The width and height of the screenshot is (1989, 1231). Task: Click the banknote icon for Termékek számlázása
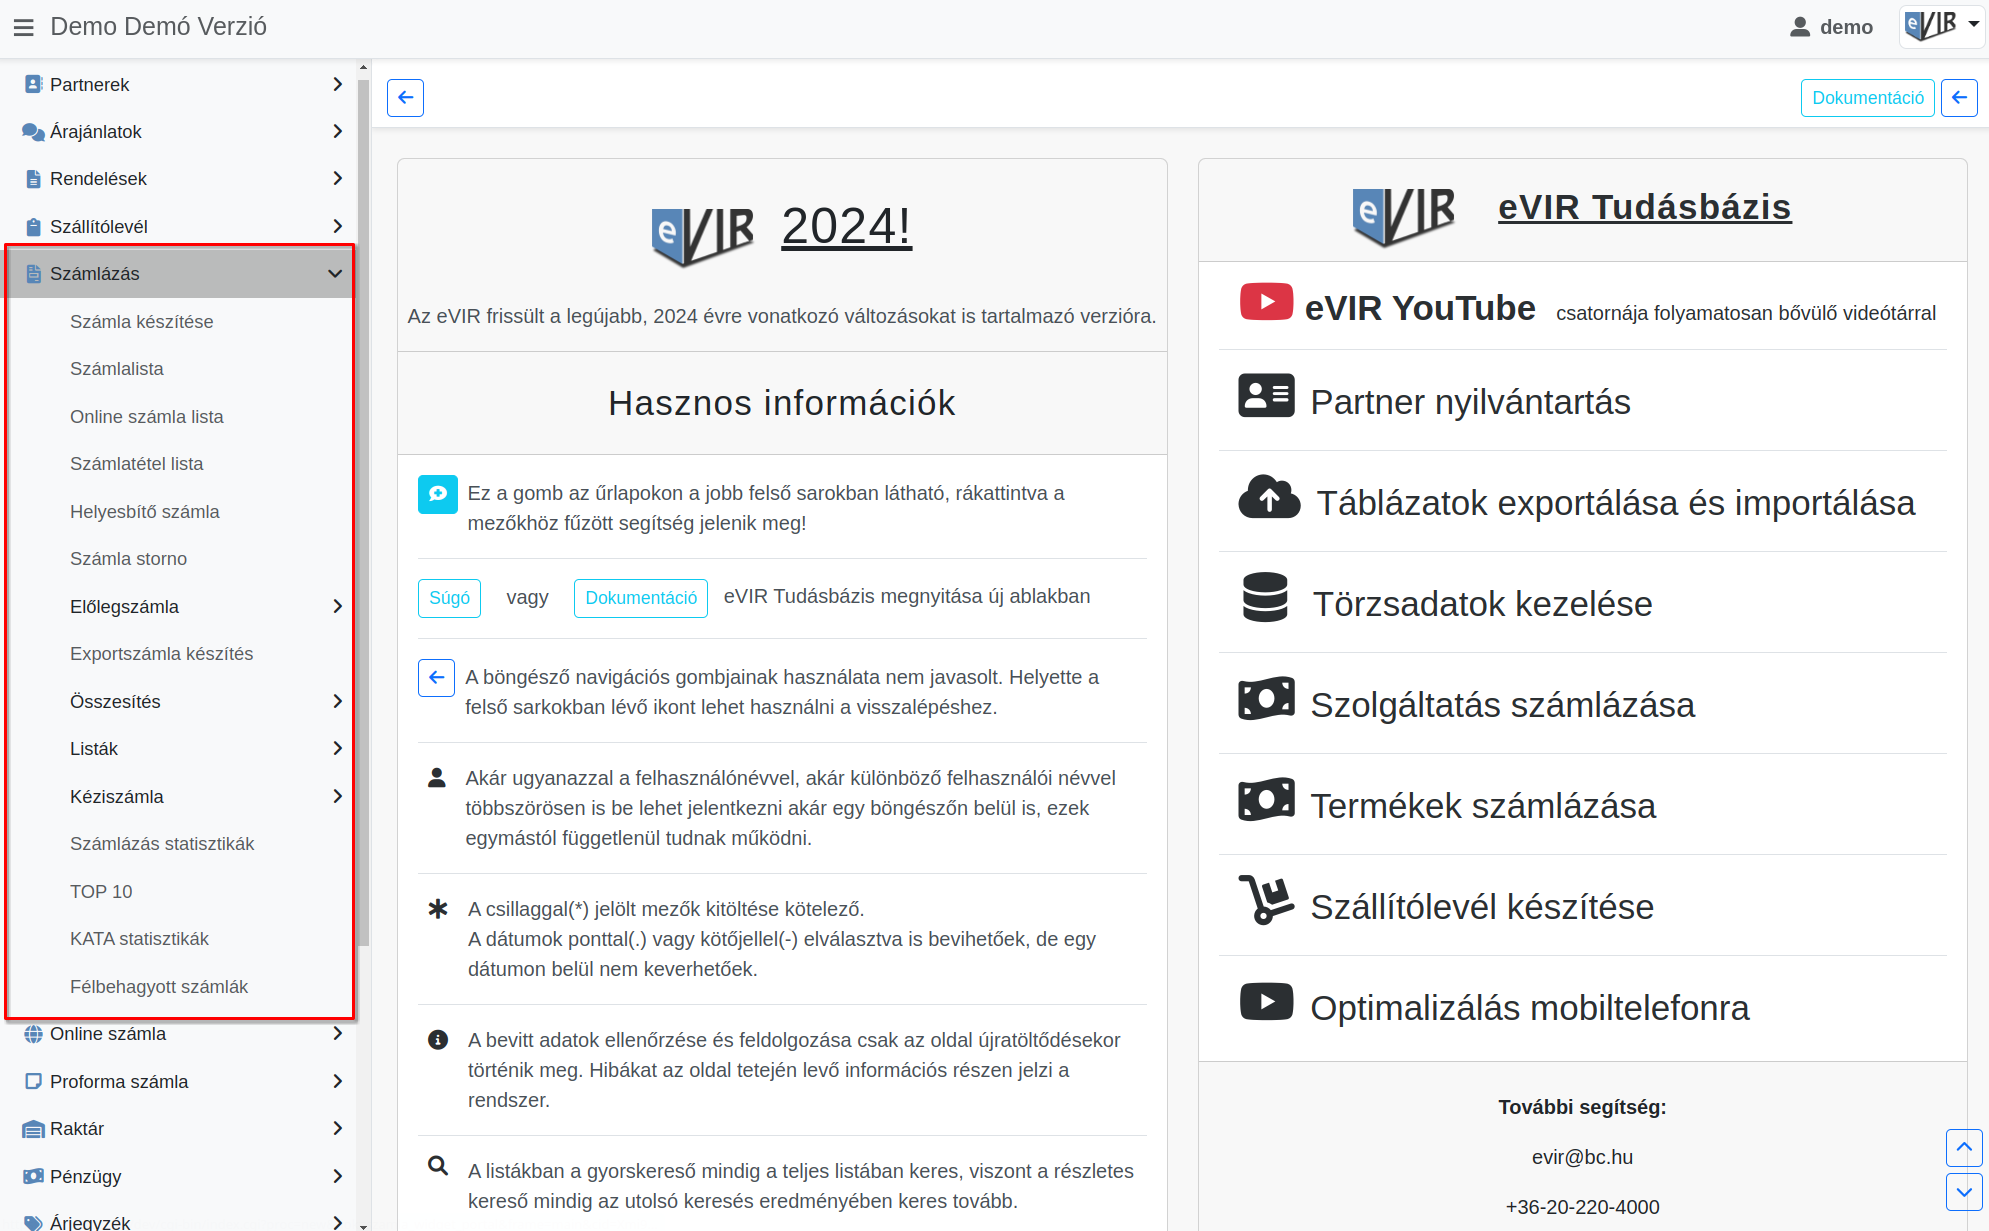pyautogui.click(x=1266, y=800)
